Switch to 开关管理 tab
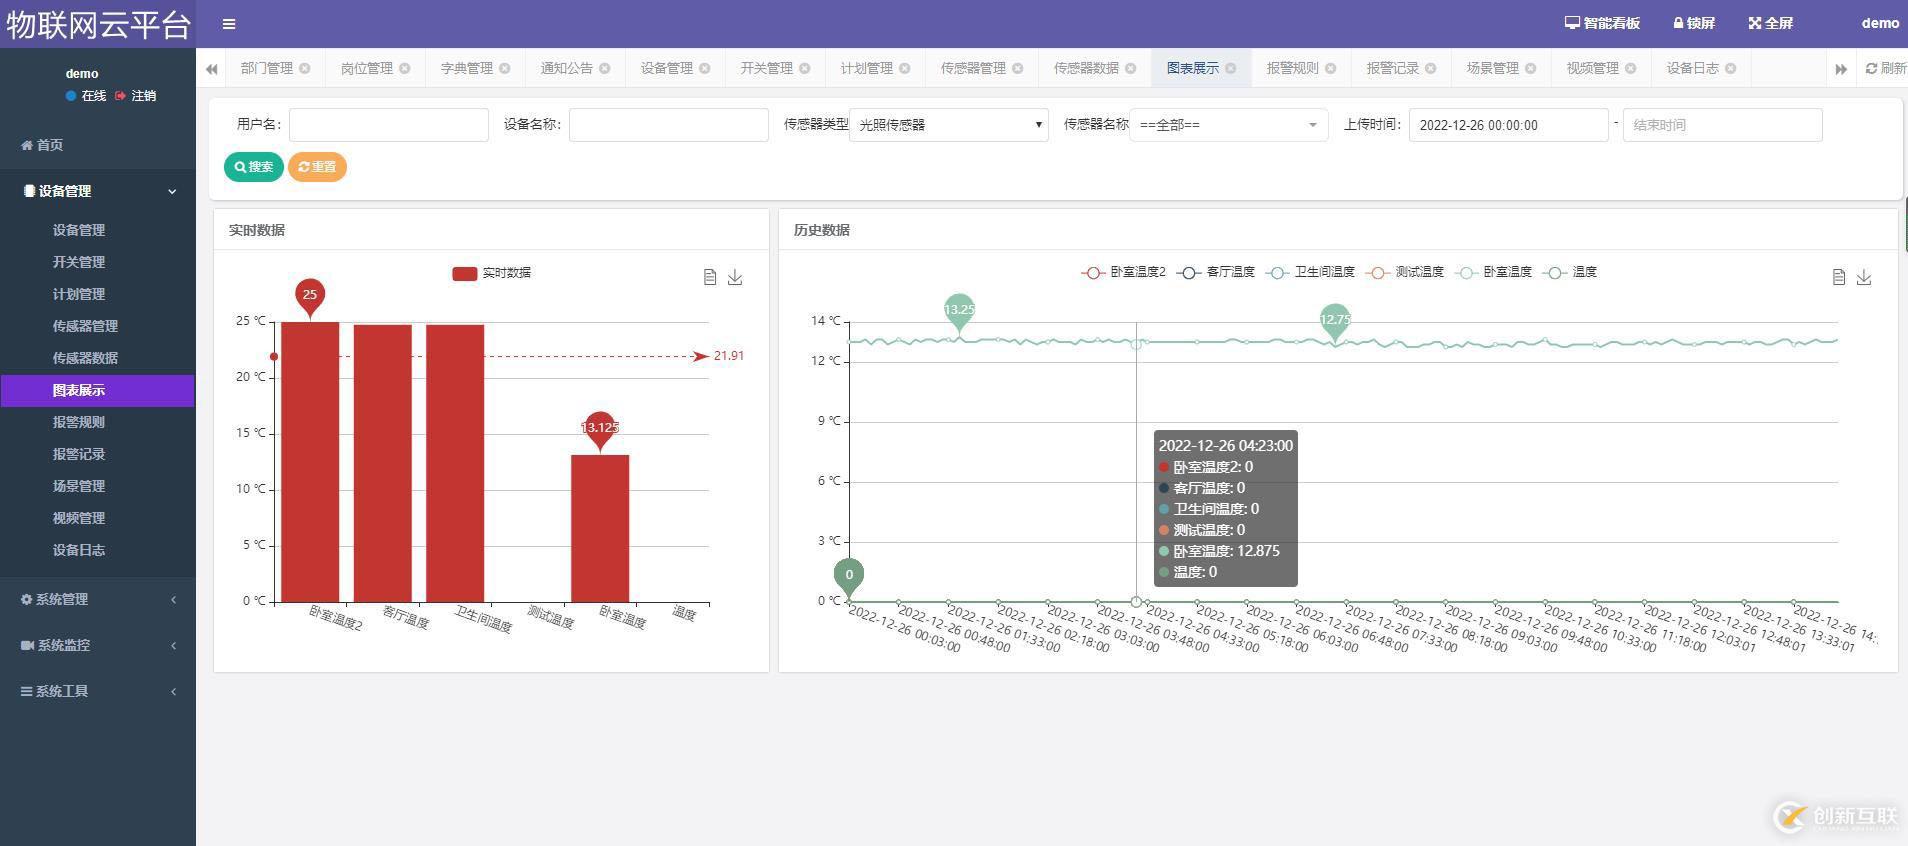Viewport: 1908px width, 846px height. point(766,68)
